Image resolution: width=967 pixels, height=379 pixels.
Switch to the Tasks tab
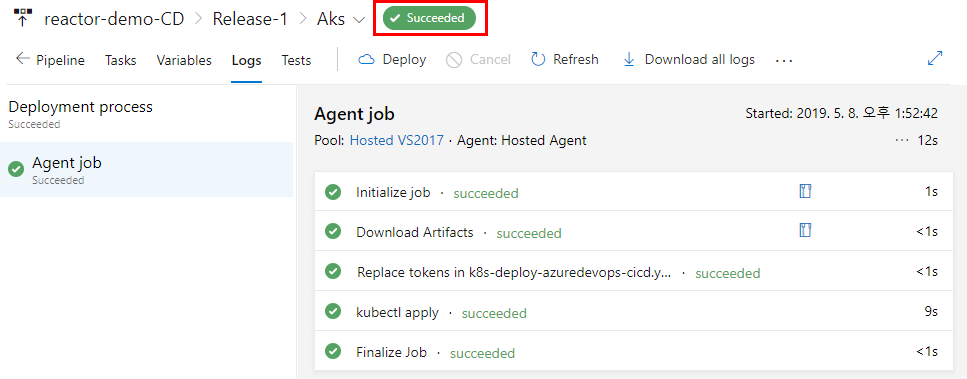tap(121, 60)
